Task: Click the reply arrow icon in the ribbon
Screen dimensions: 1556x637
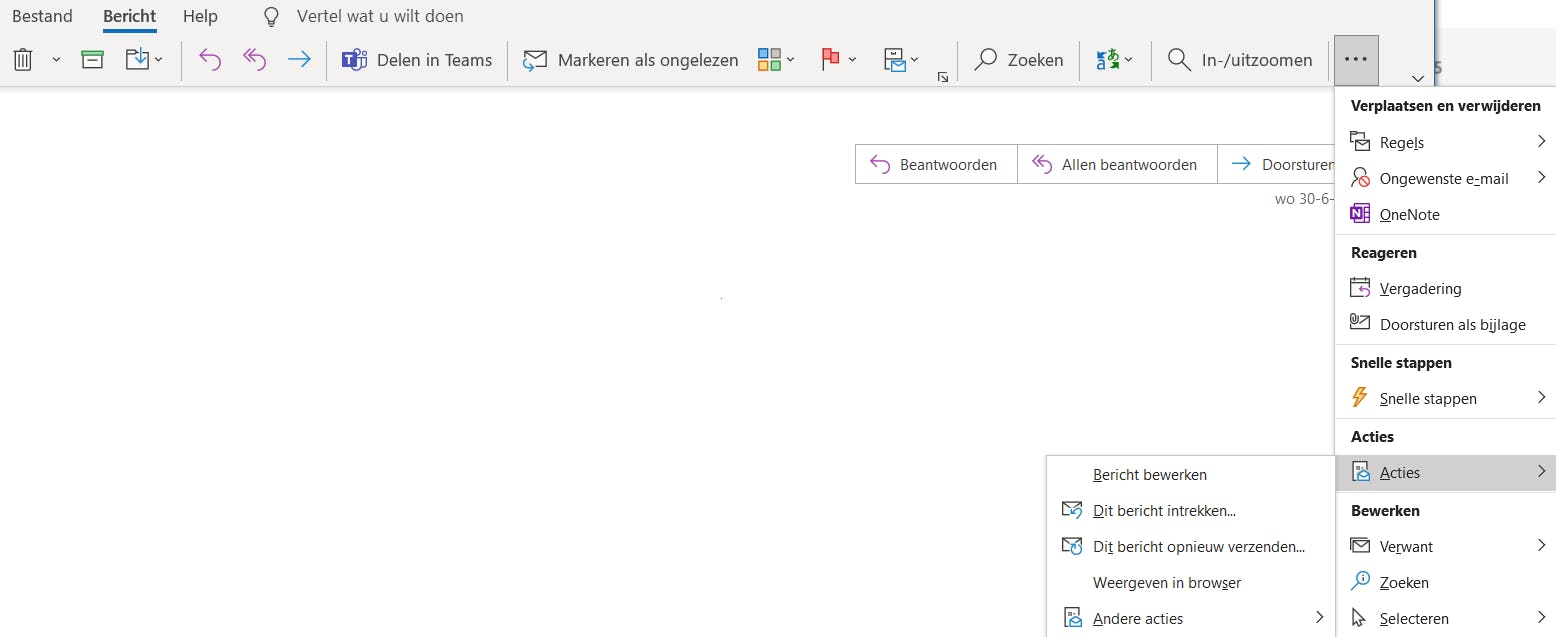Action: (209, 60)
